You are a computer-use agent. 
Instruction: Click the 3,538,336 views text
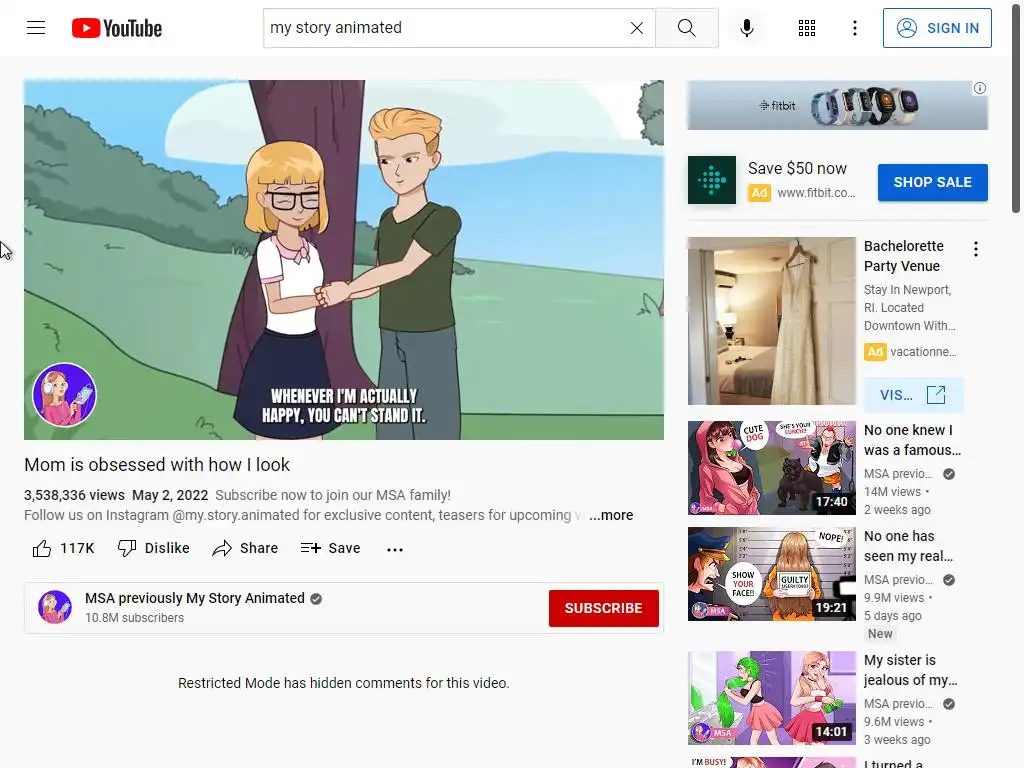point(74,495)
